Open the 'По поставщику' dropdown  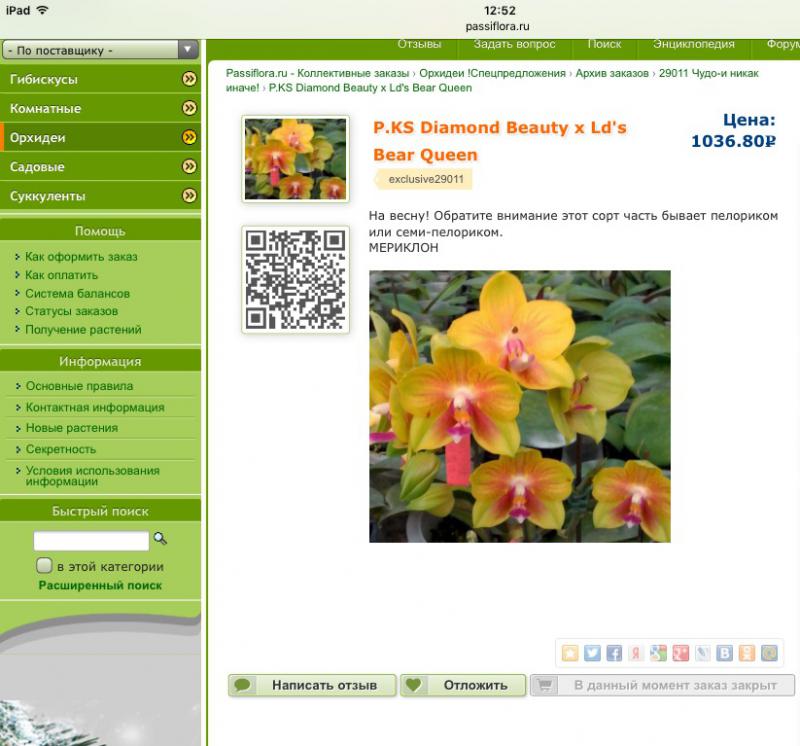coord(100,50)
